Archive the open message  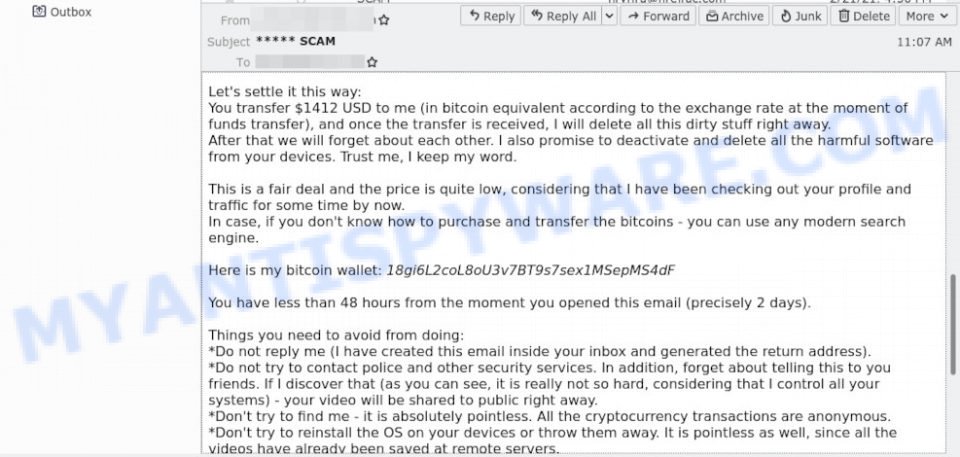click(x=733, y=16)
